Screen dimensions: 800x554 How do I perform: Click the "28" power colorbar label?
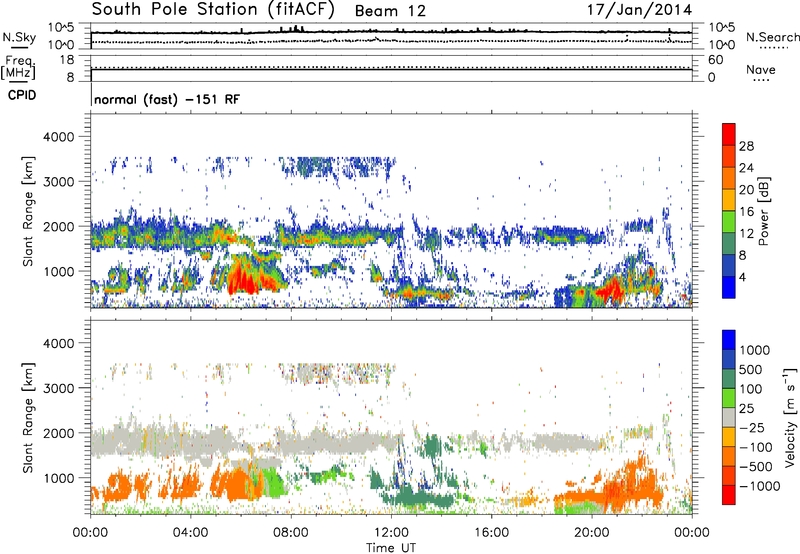[x=746, y=146]
